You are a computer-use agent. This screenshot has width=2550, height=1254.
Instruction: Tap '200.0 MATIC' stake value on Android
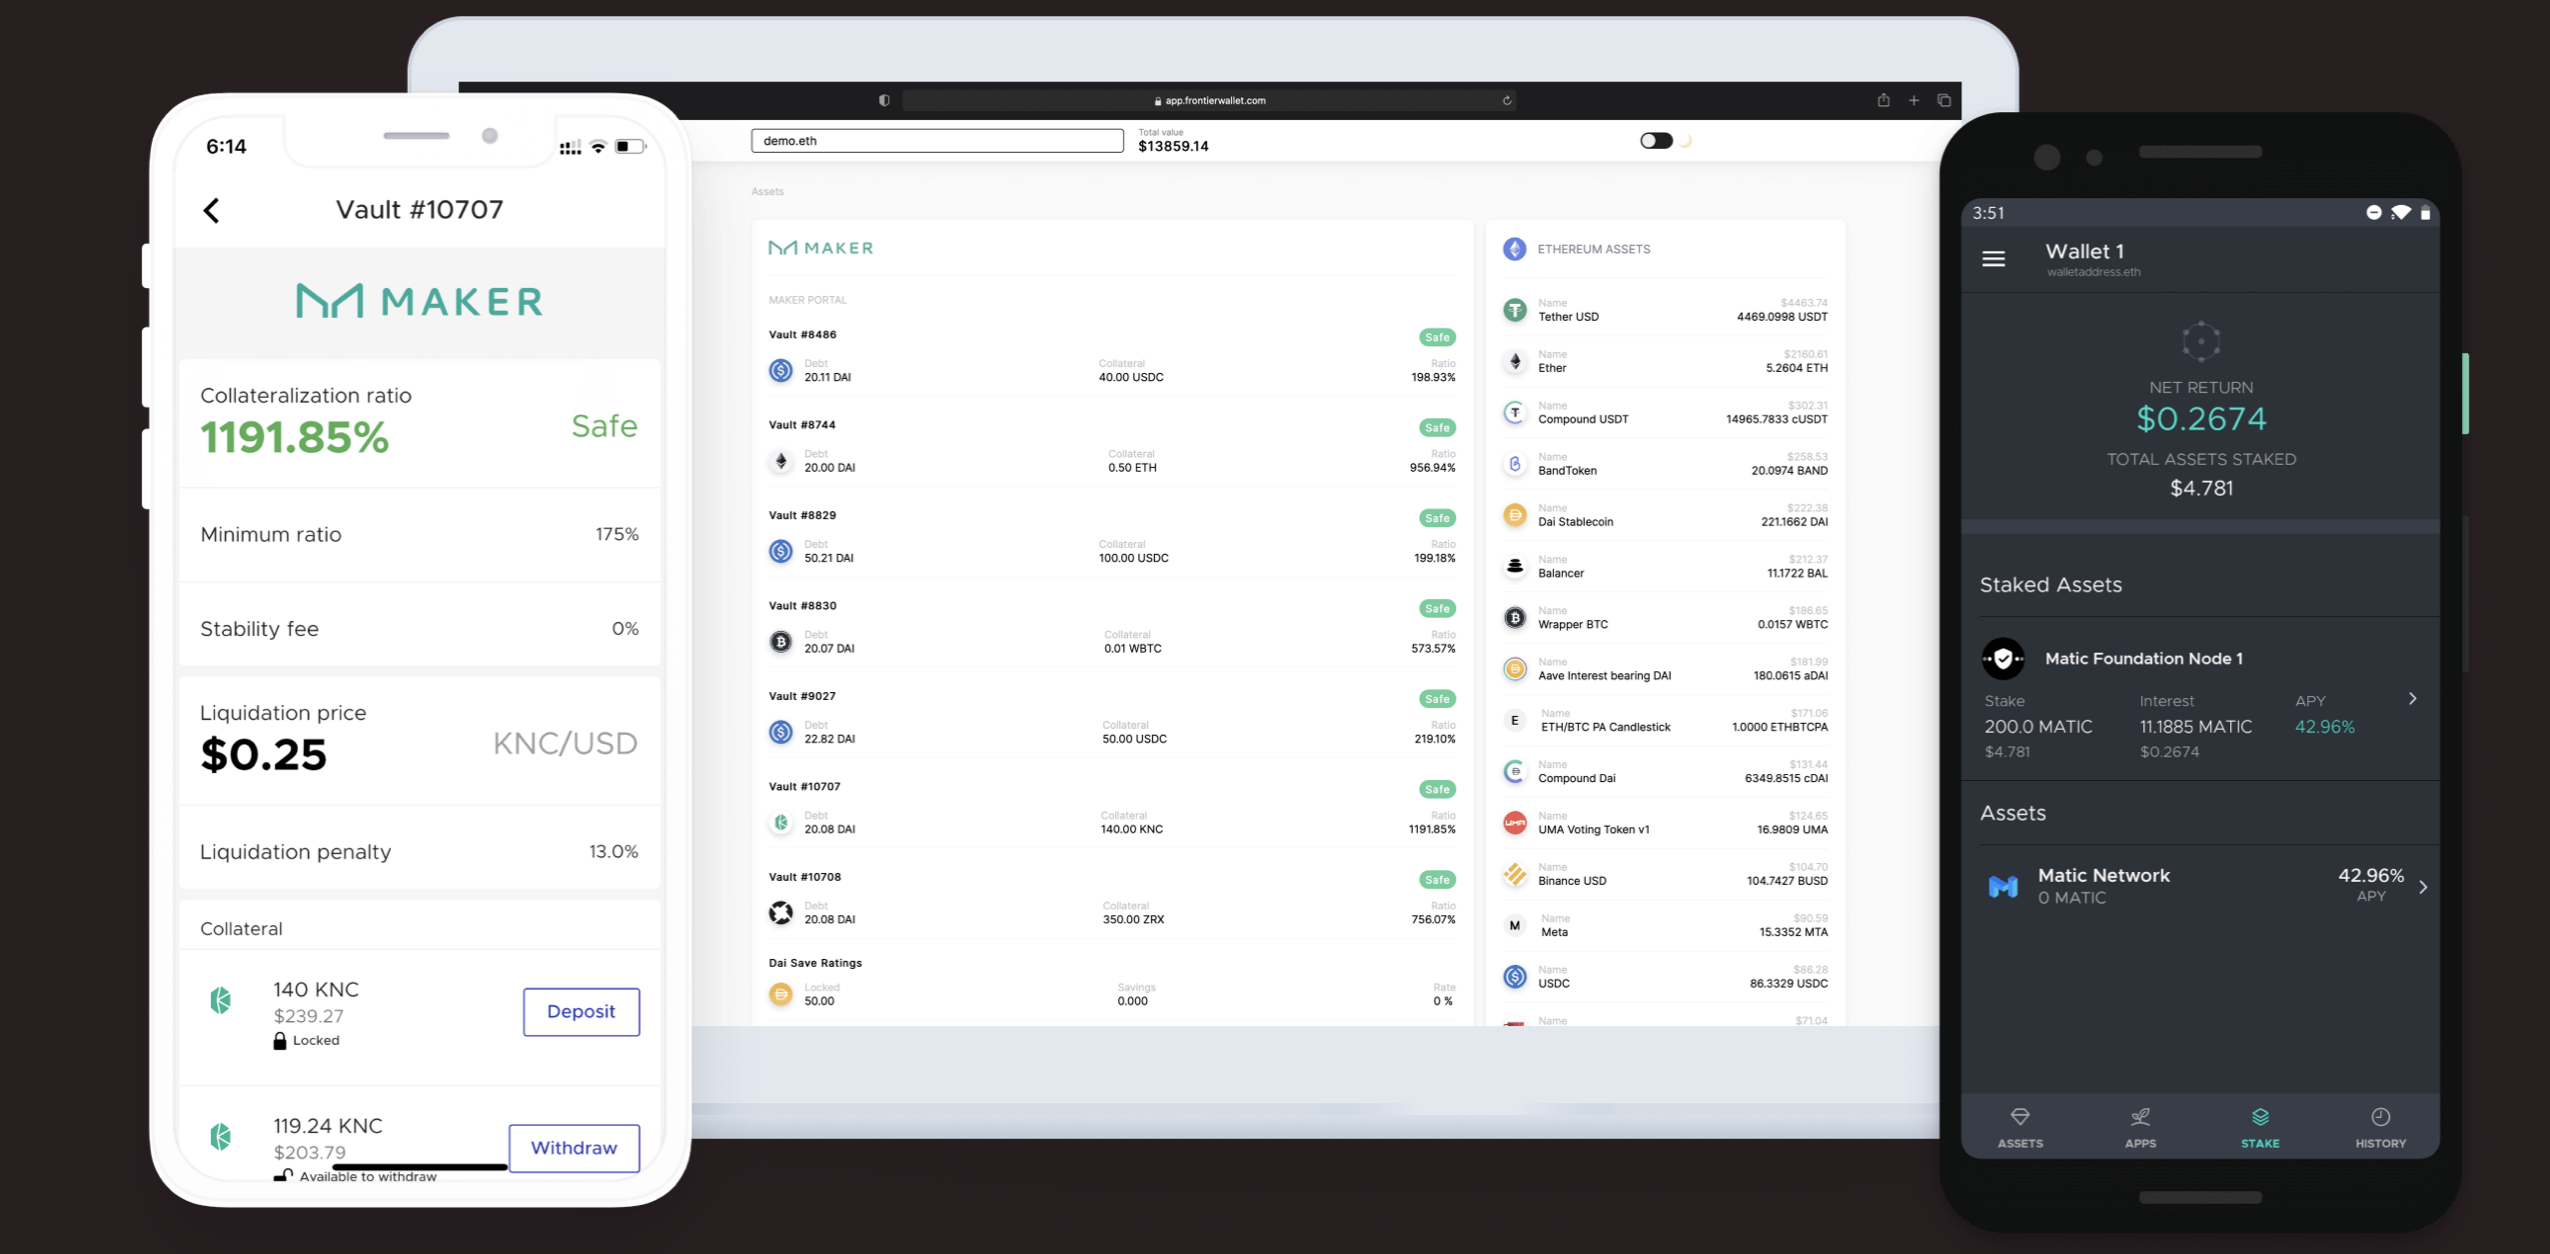click(x=2038, y=727)
